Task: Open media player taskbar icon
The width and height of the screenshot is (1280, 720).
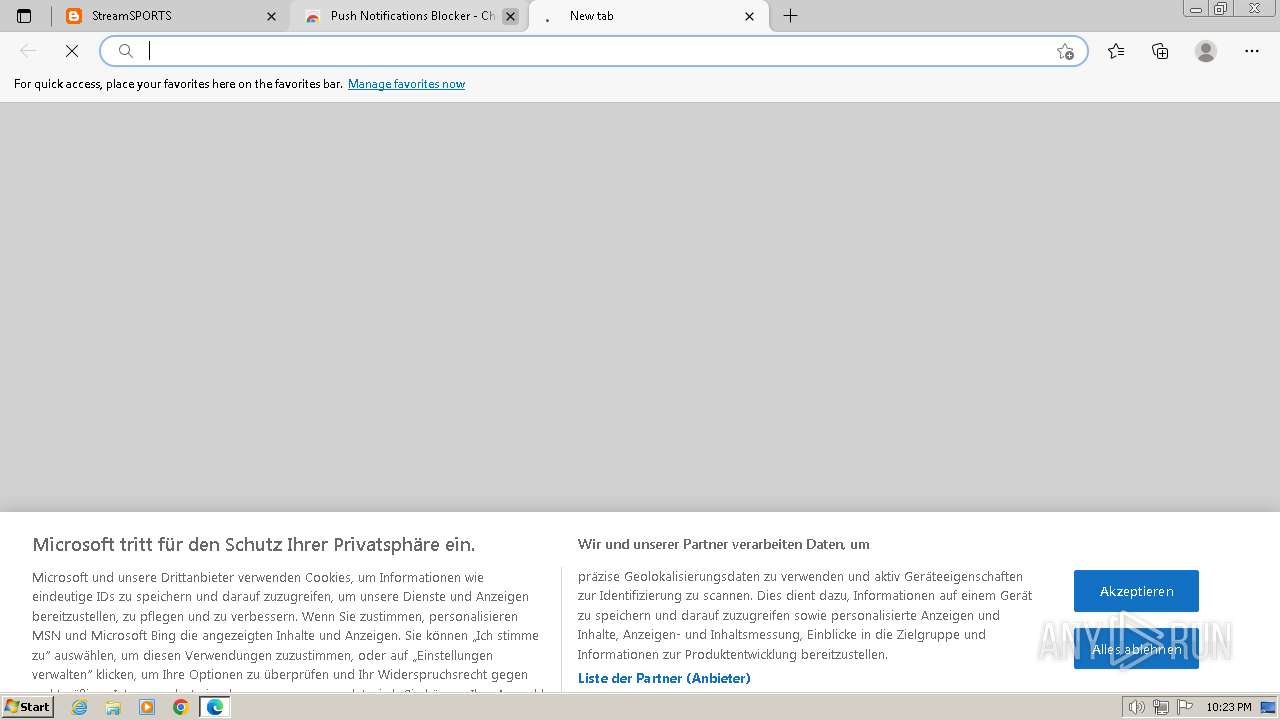Action: point(147,707)
